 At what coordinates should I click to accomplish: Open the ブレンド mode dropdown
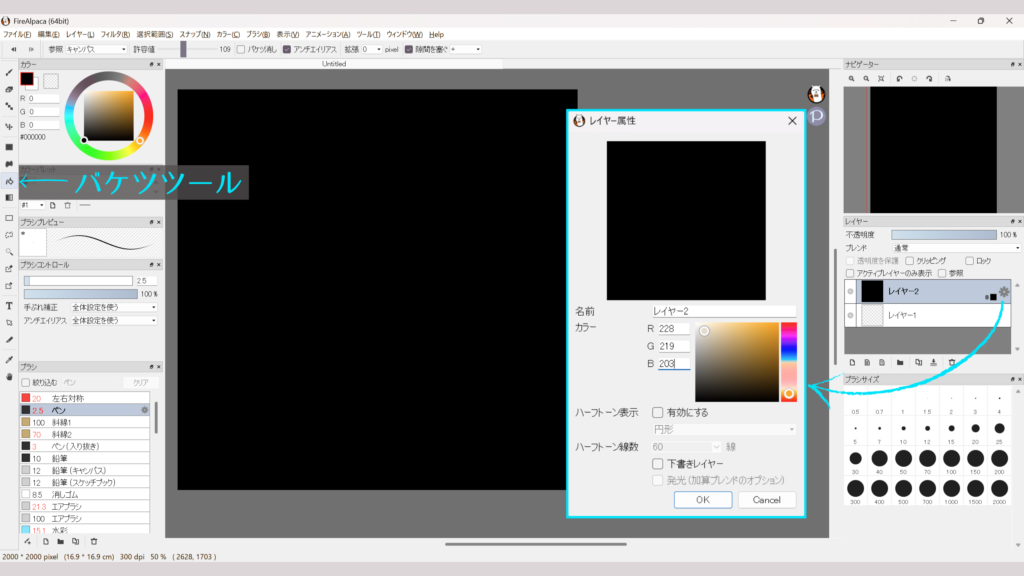(x=956, y=247)
